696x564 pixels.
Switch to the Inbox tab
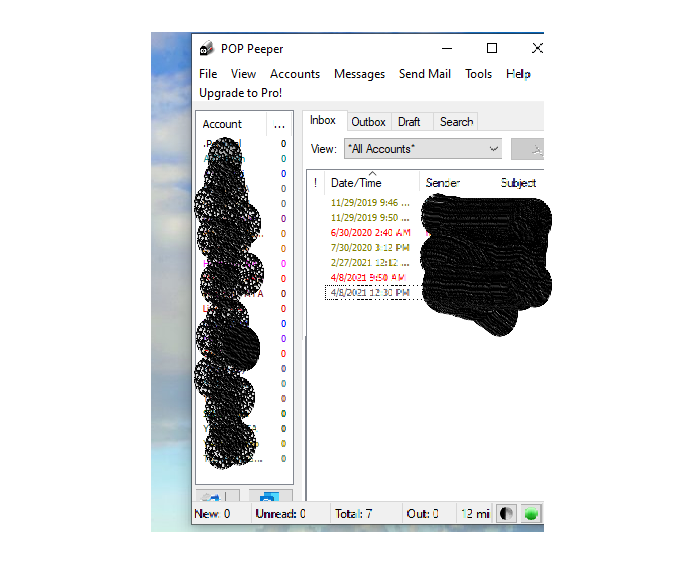[323, 120]
